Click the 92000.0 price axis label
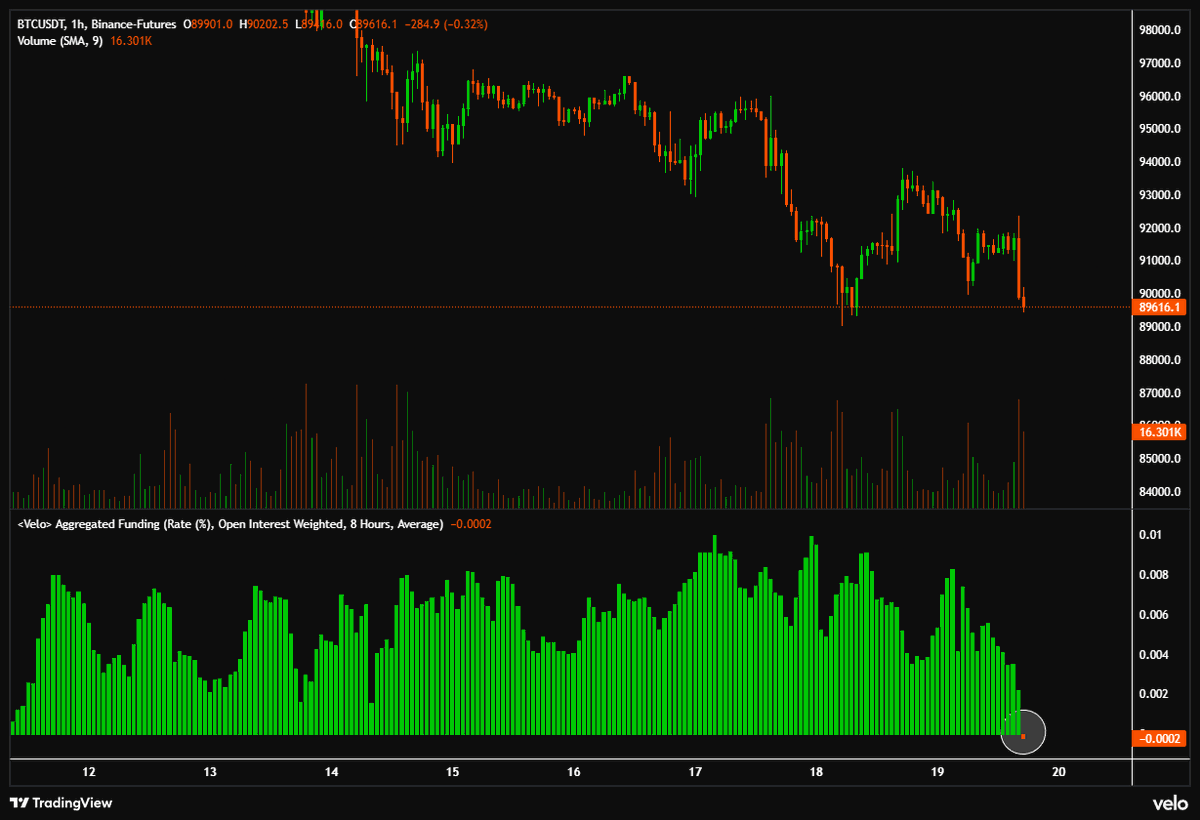 coord(1161,229)
